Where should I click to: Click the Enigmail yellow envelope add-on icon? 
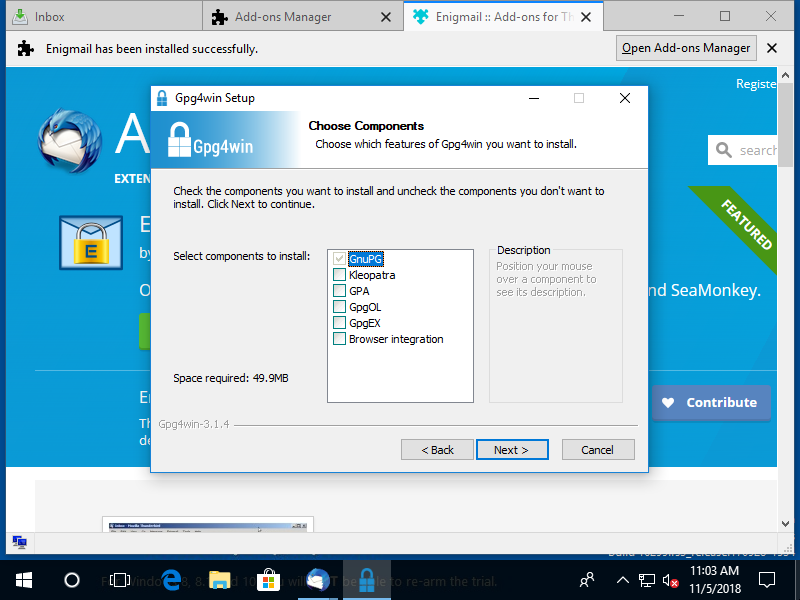pos(91,242)
